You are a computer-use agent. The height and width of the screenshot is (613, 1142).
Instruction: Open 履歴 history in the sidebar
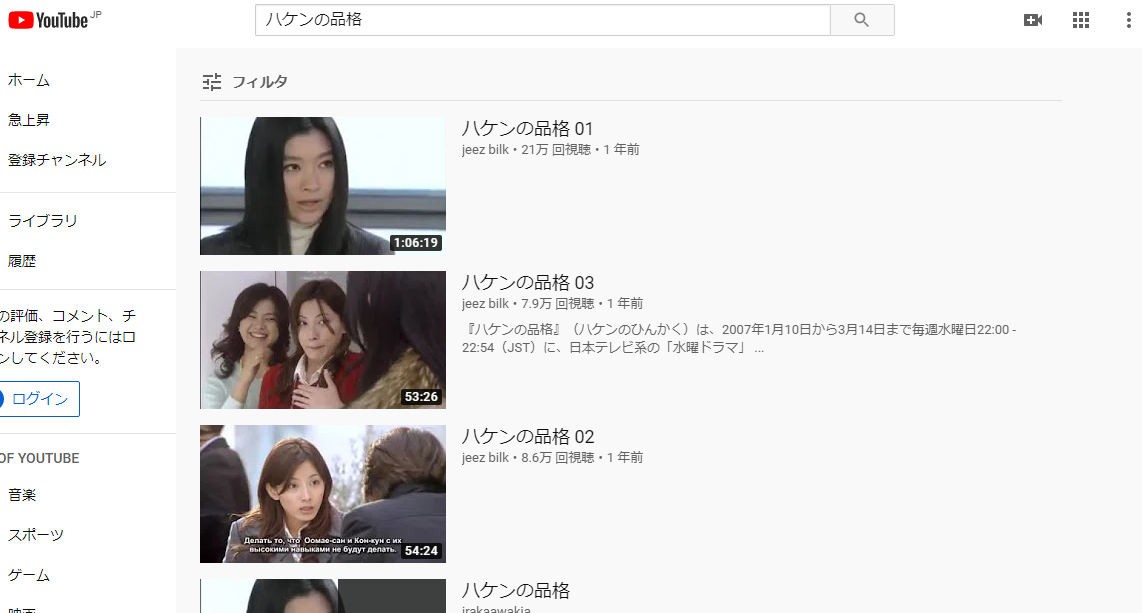coord(22,261)
